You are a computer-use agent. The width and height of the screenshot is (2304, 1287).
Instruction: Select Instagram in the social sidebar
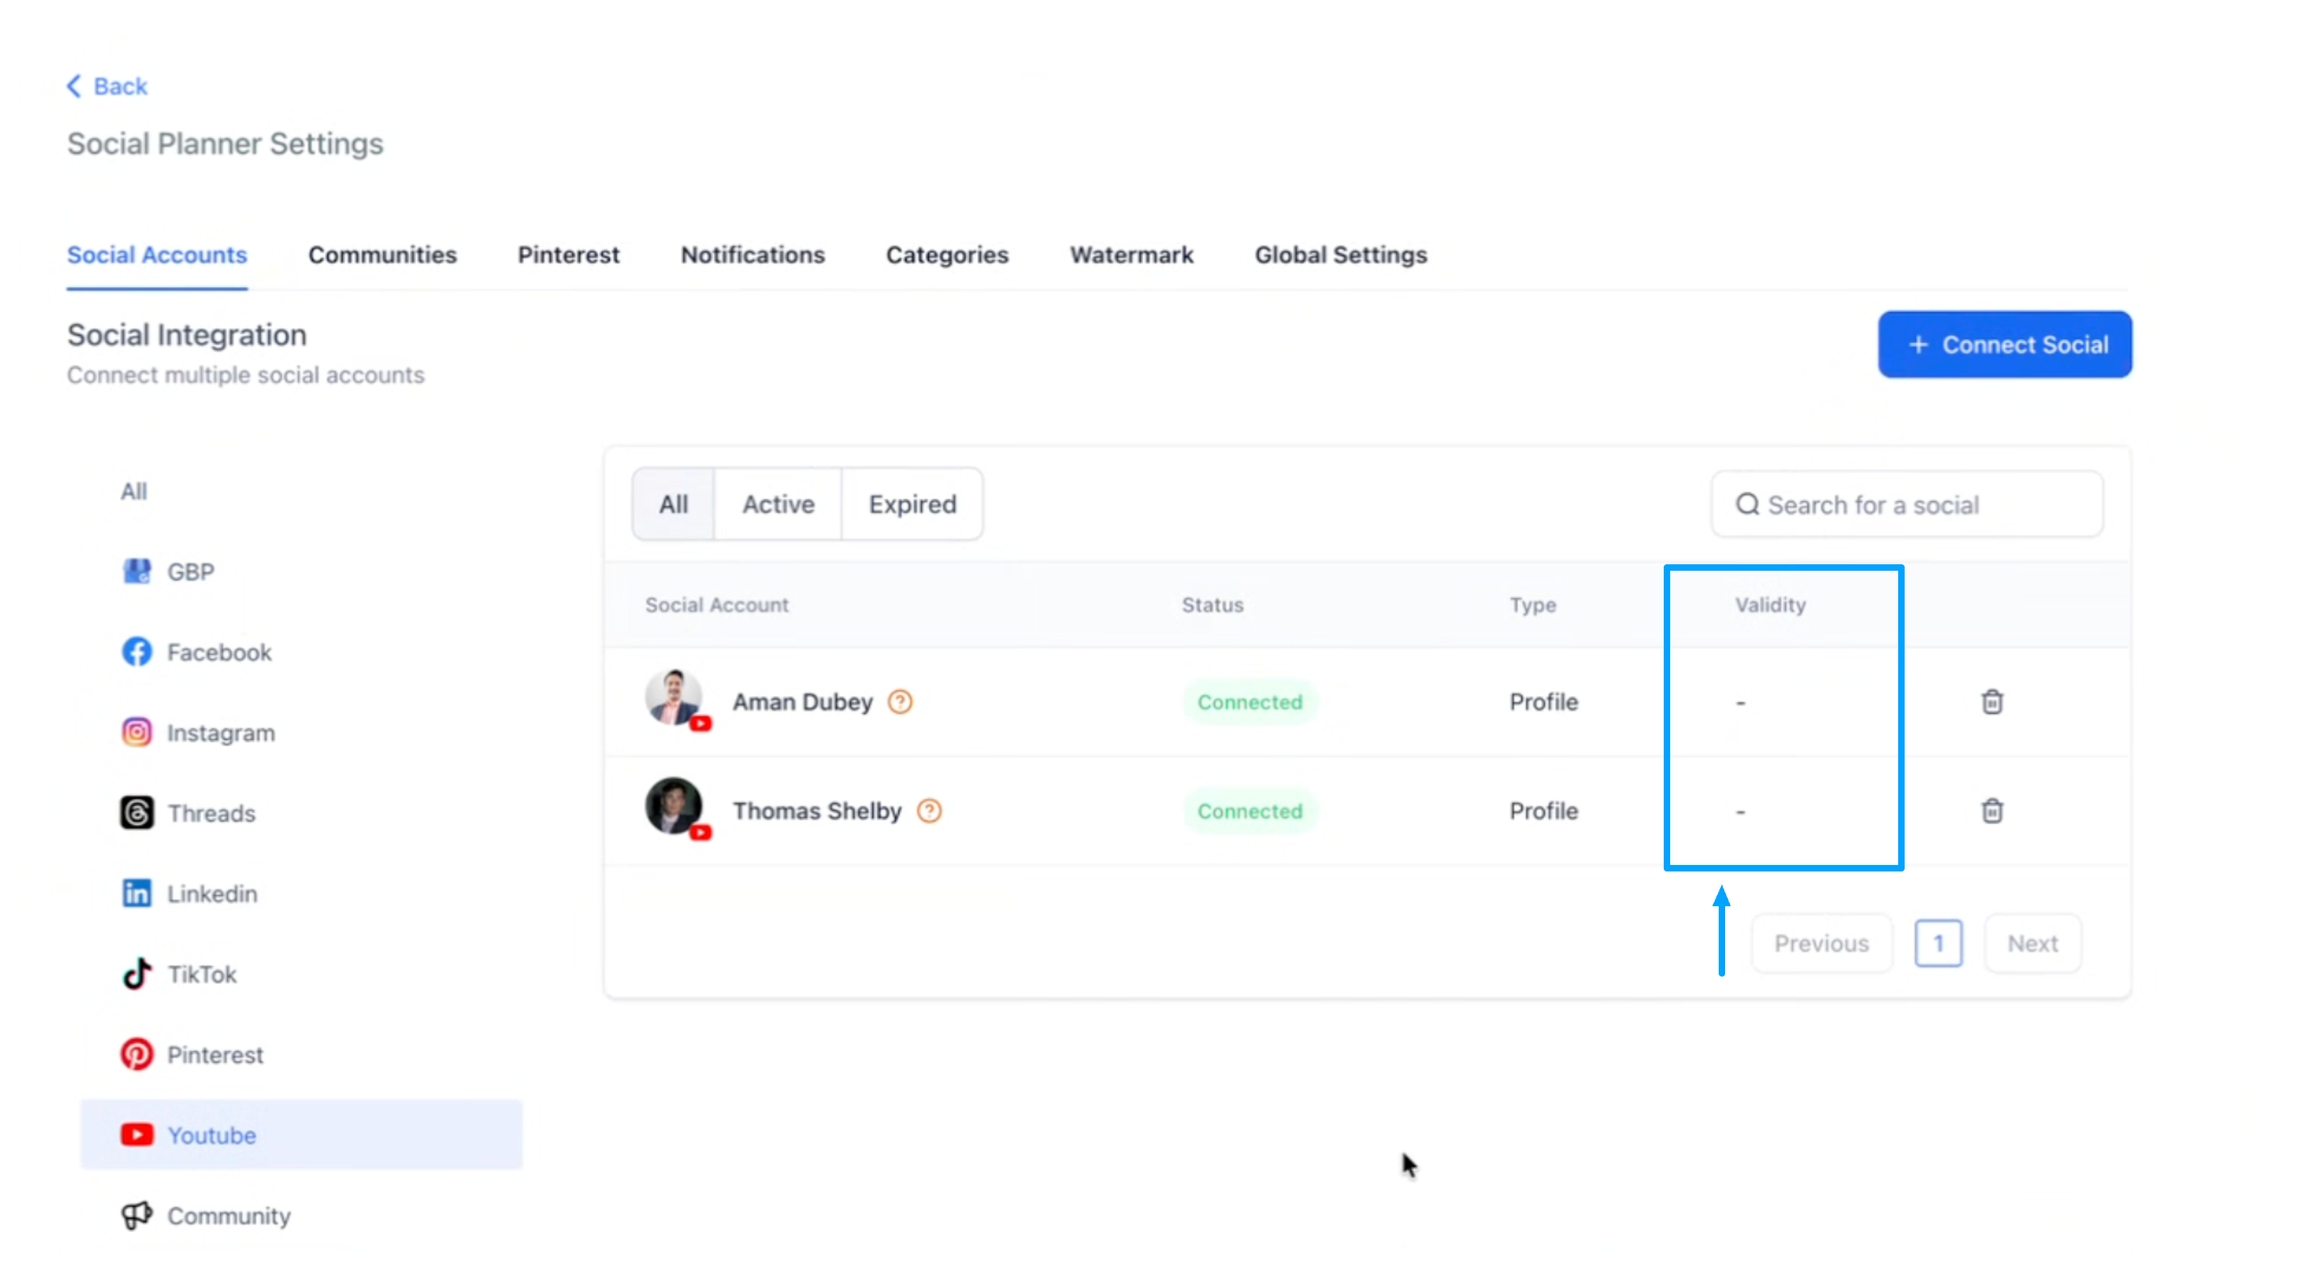220,733
